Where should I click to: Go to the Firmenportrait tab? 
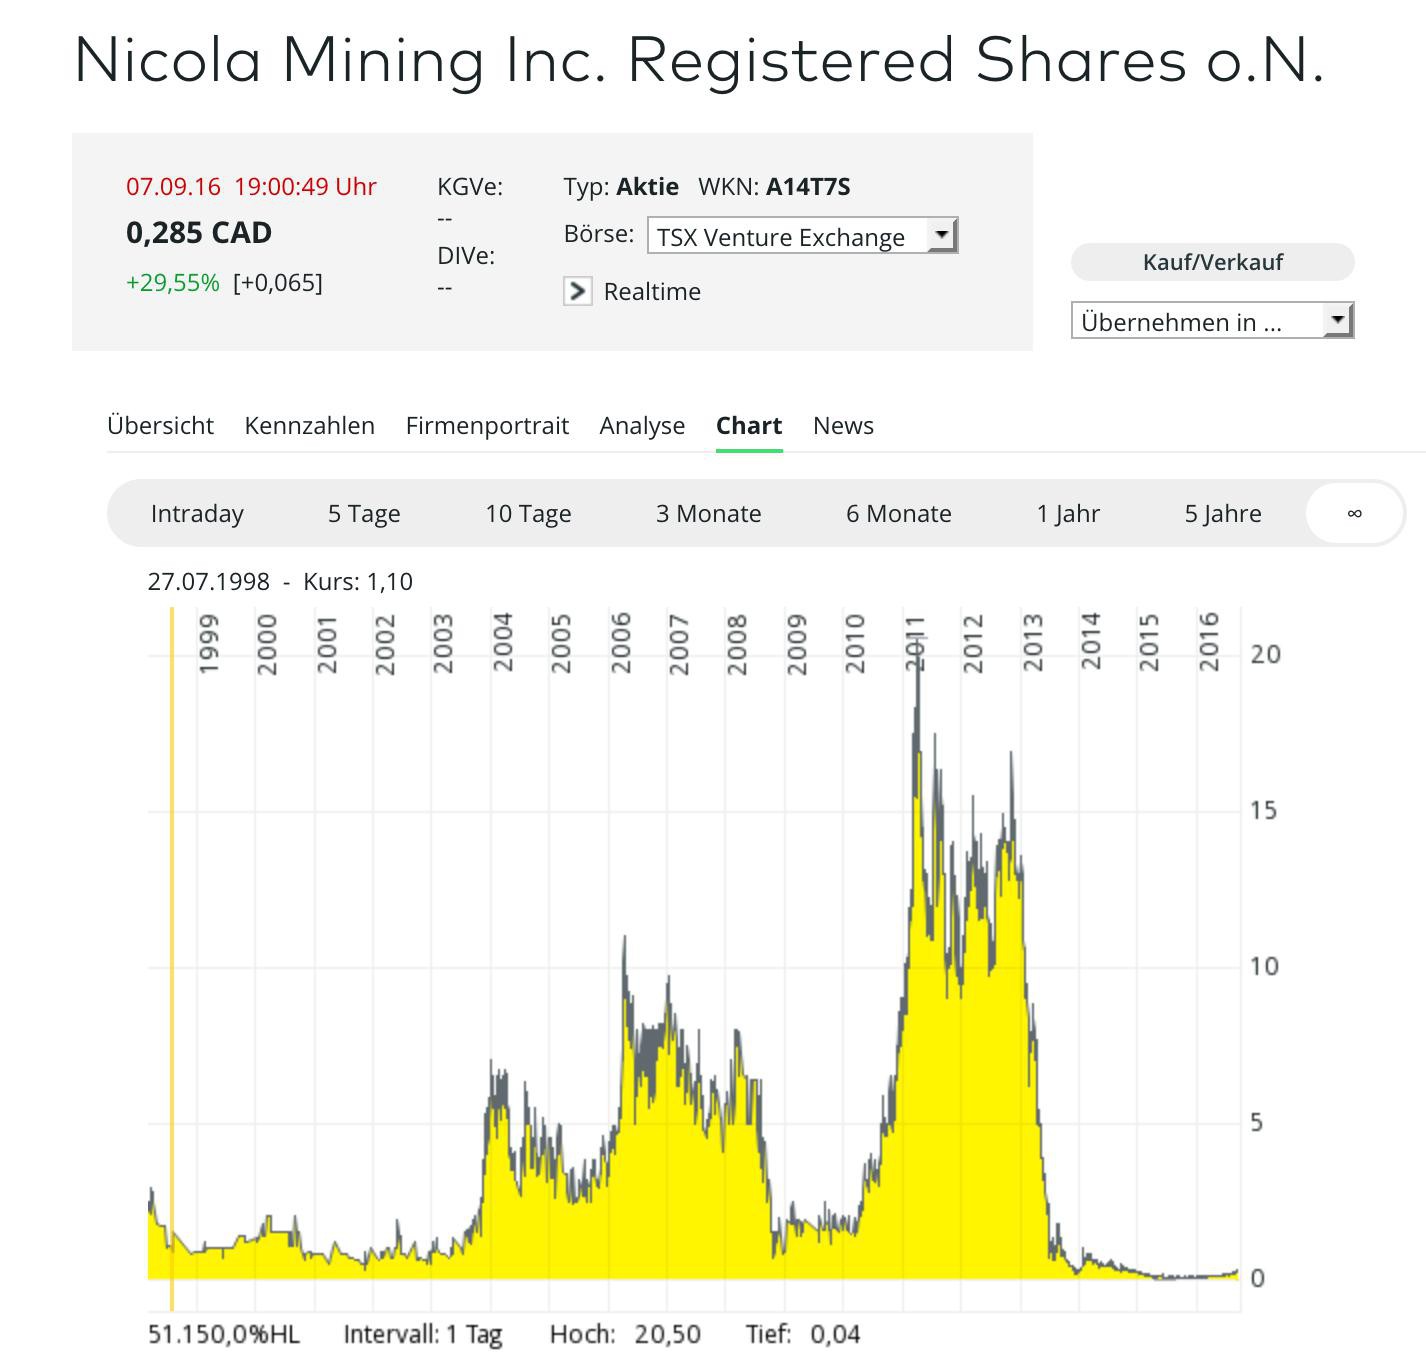(487, 425)
